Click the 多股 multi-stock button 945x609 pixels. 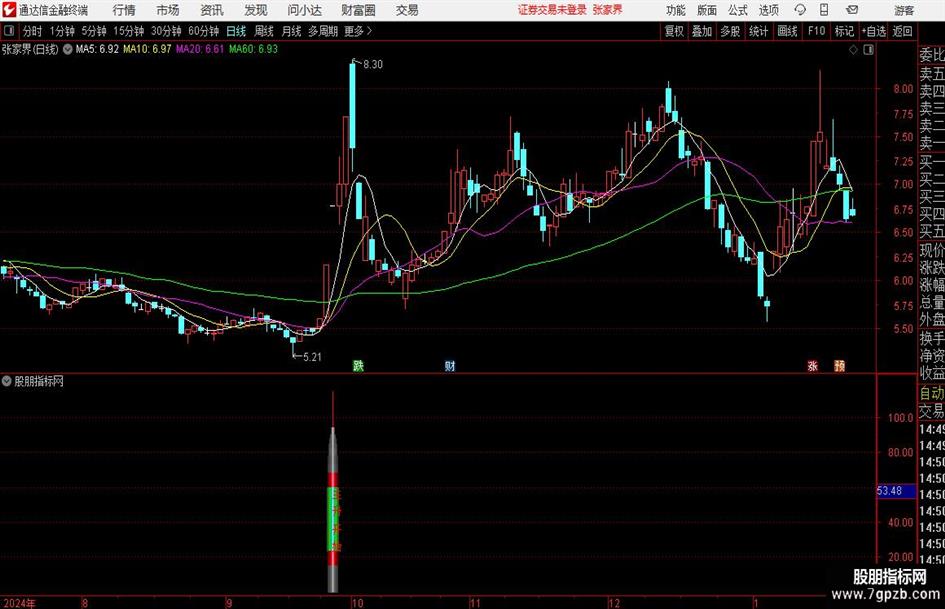pos(730,31)
